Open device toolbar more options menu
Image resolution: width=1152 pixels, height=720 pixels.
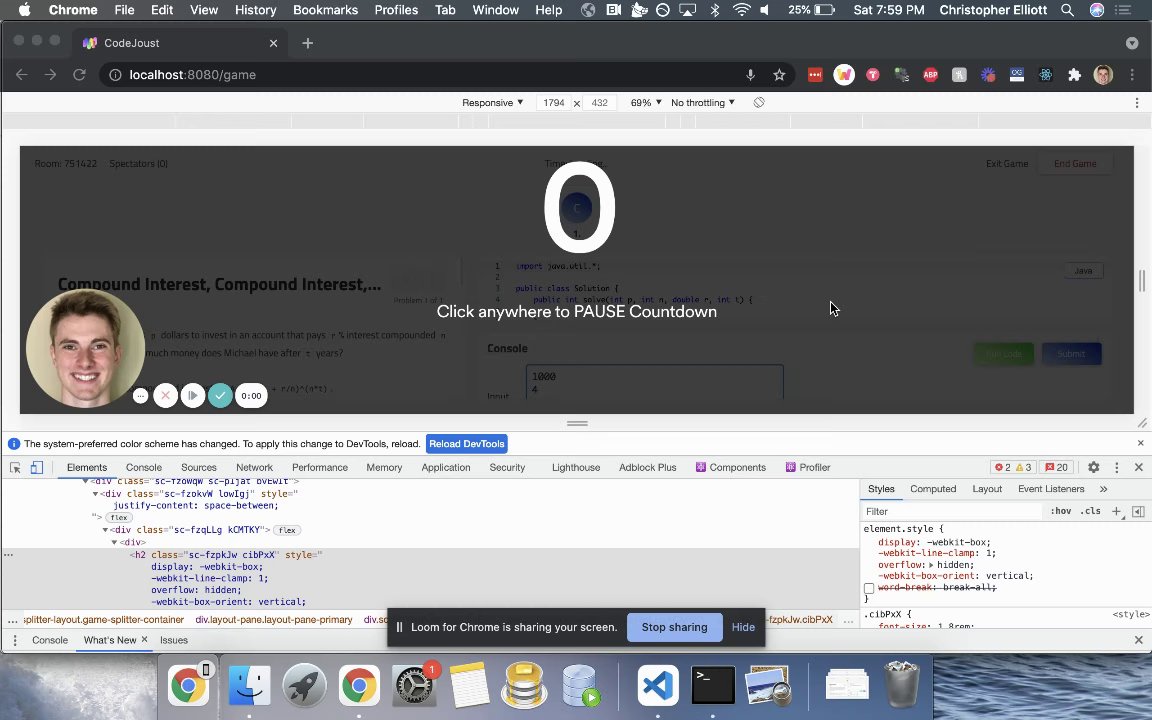coord(1137,103)
